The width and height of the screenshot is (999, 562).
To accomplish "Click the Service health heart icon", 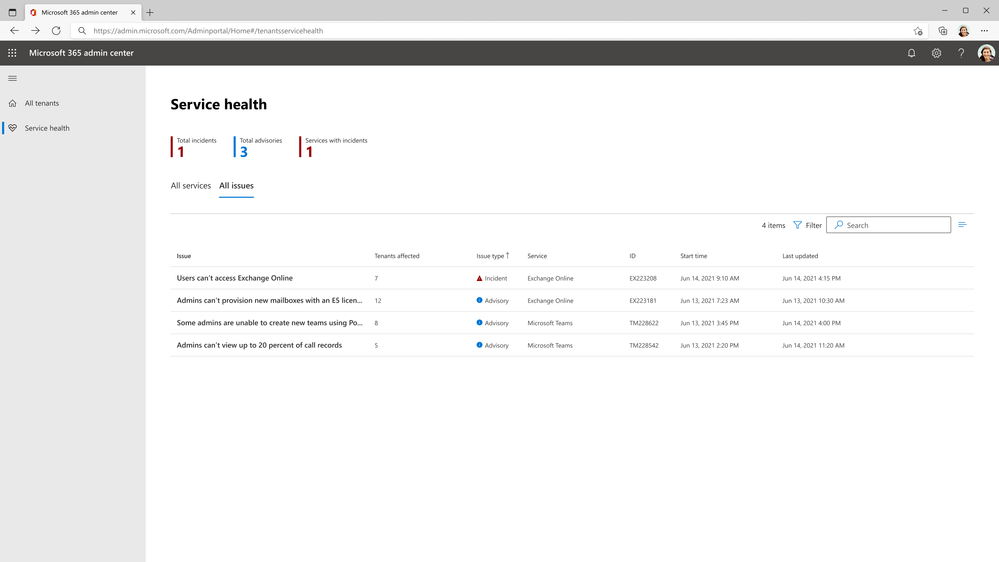I will pos(12,128).
